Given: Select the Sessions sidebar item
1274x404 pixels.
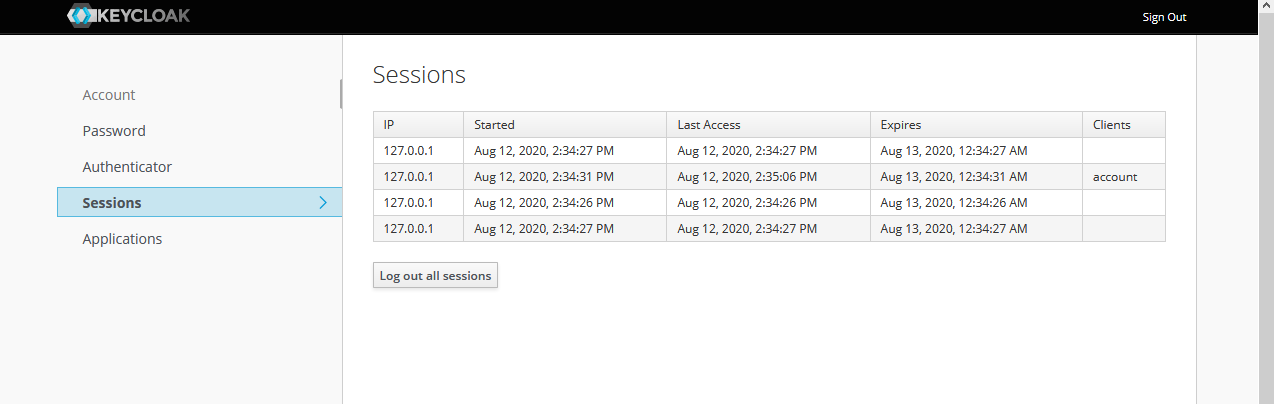Looking at the screenshot, I should 112,203.
